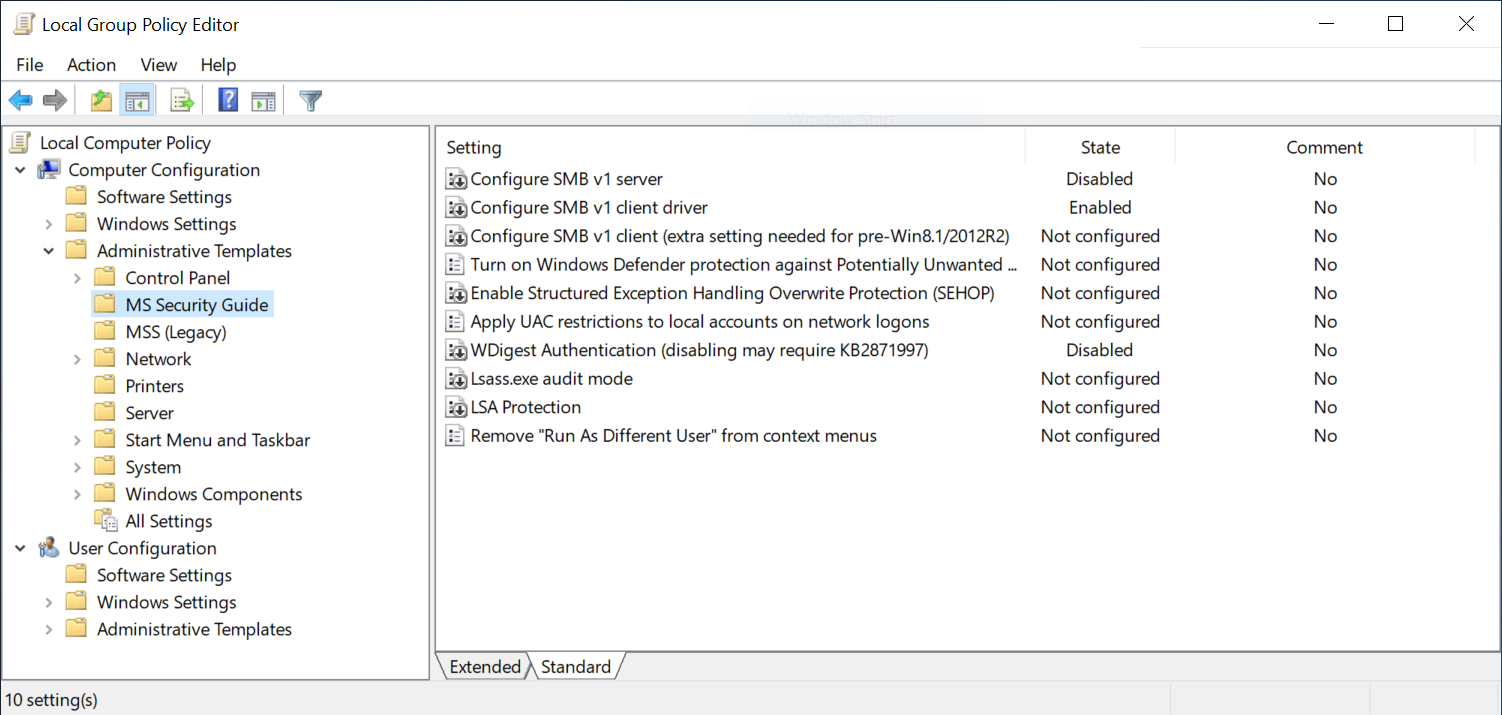This screenshot has width=1502, height=715.
Task: Click the Back navigation arrow
Action: tap(20, 99)
